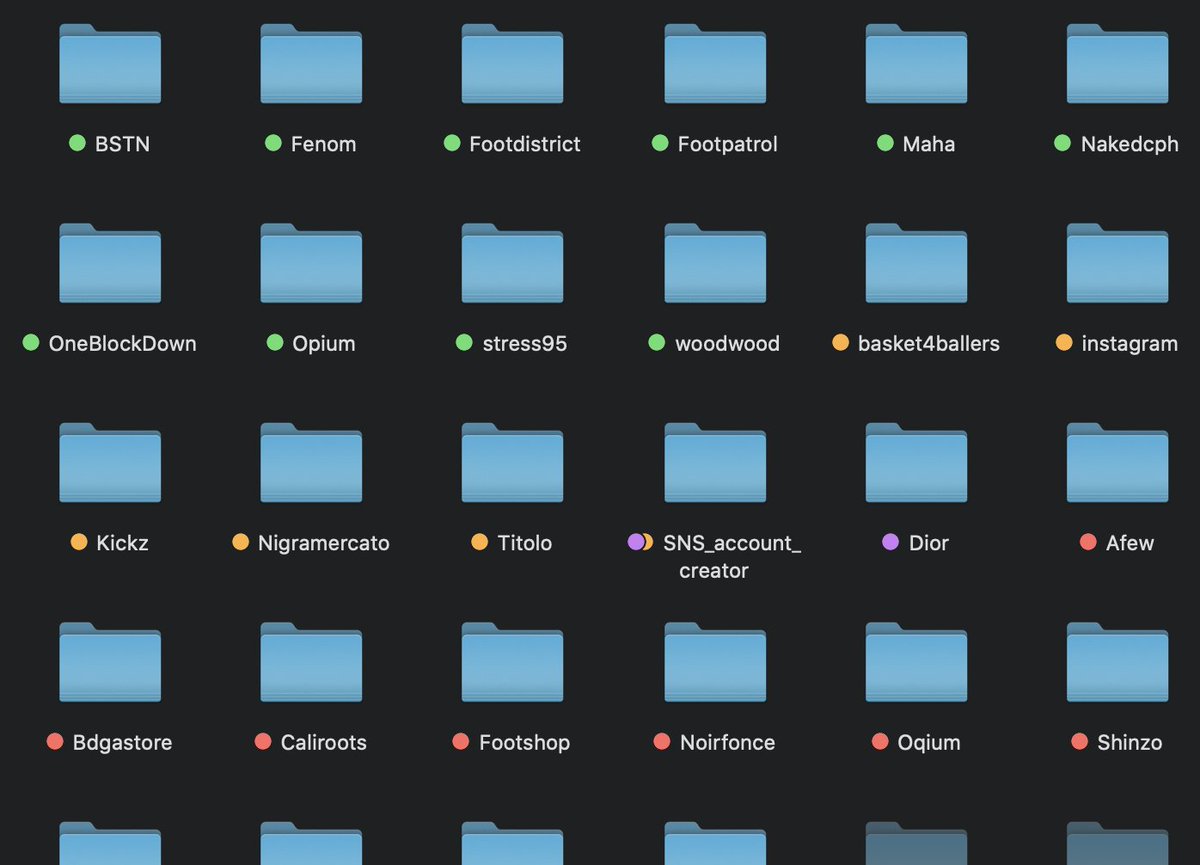Click the Maha folder icon
This screenshot has height=865, width=1200.
click(x=916, y=63)
